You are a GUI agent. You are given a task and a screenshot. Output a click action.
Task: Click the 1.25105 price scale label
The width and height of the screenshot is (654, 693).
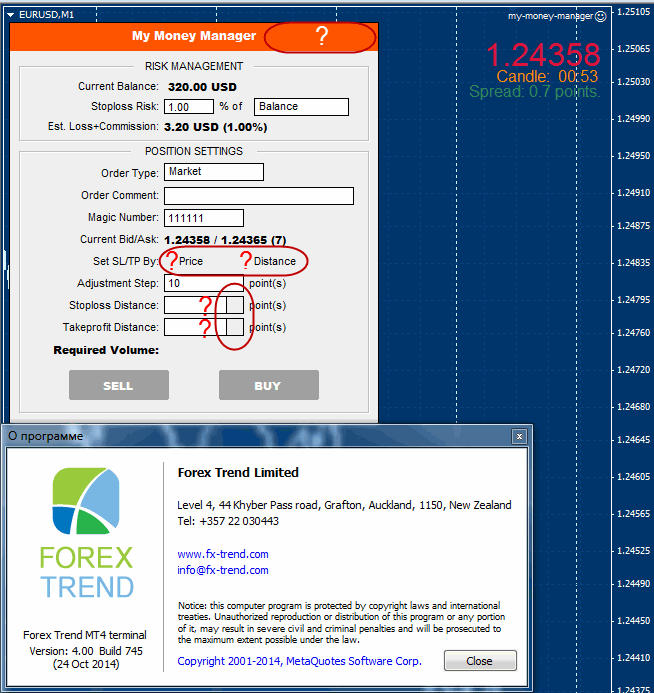pyautogui.click(x=634, y=11)
